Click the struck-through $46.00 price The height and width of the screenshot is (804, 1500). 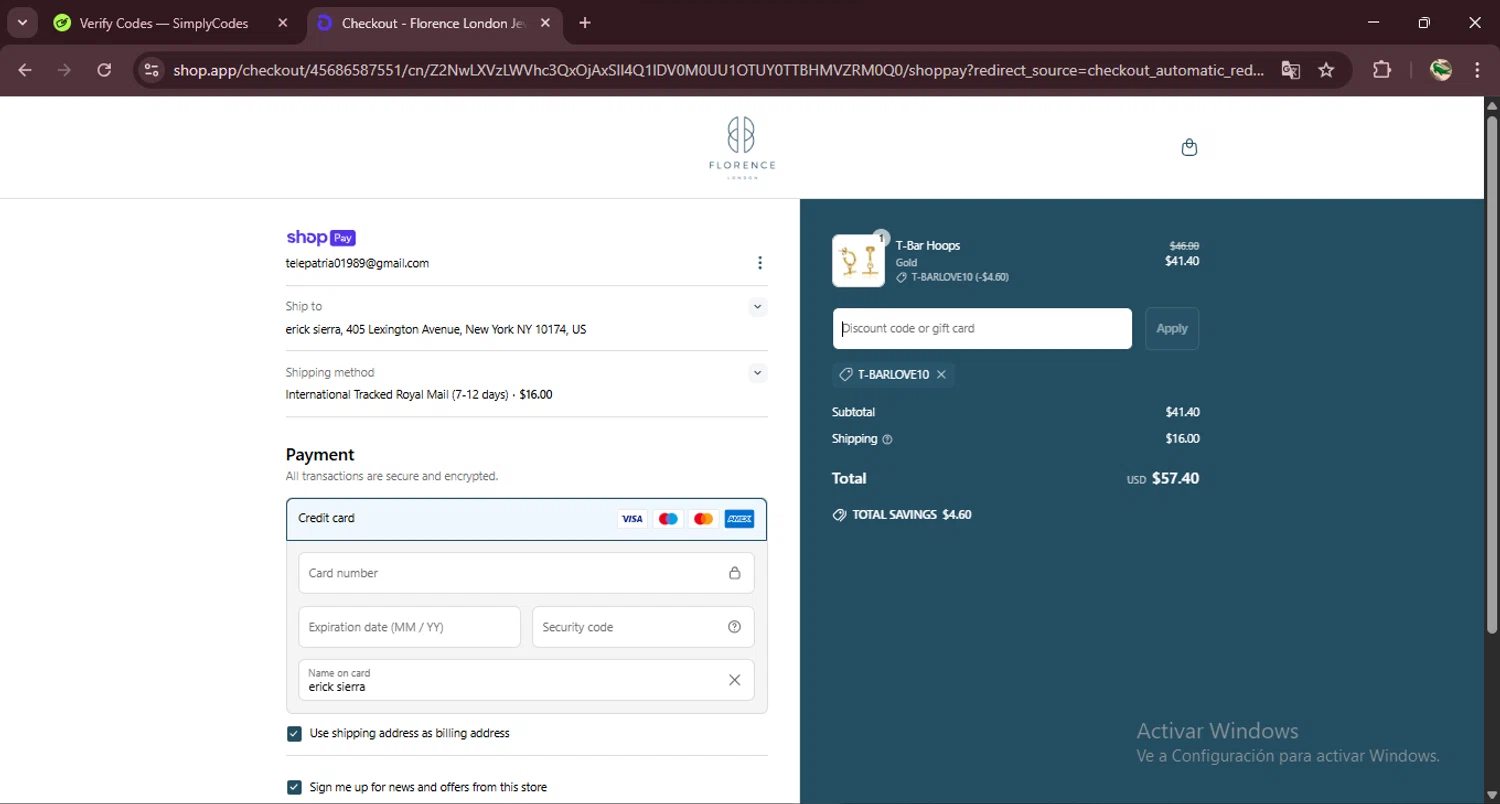click(1184, 246)
